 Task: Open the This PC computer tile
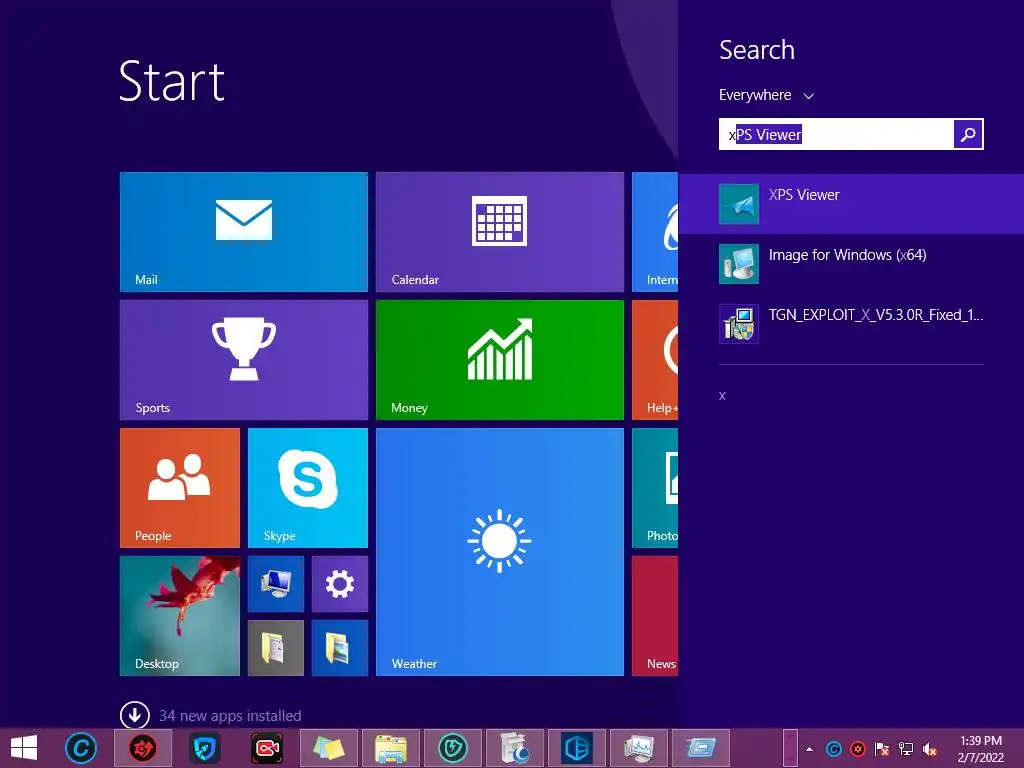tap(276, 584)
